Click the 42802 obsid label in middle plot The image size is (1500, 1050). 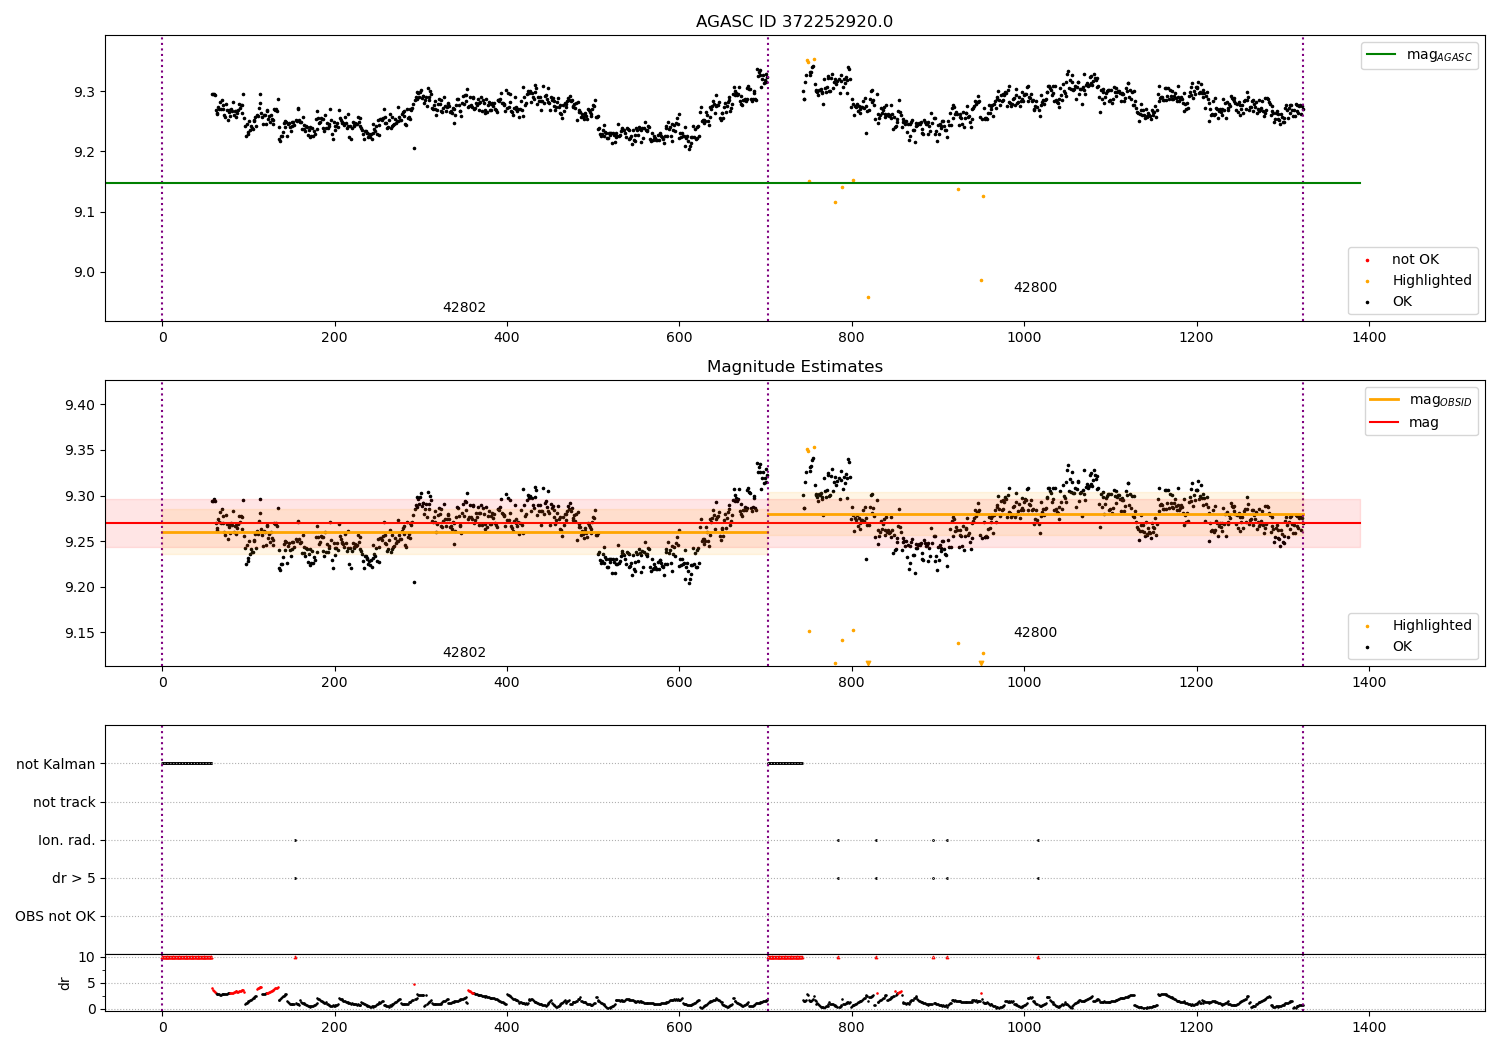464,653
